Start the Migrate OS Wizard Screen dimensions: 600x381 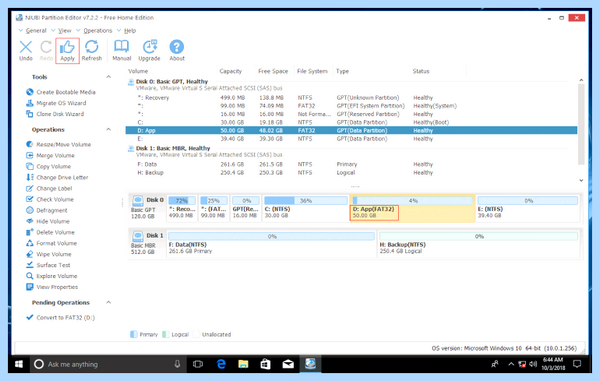56,103
